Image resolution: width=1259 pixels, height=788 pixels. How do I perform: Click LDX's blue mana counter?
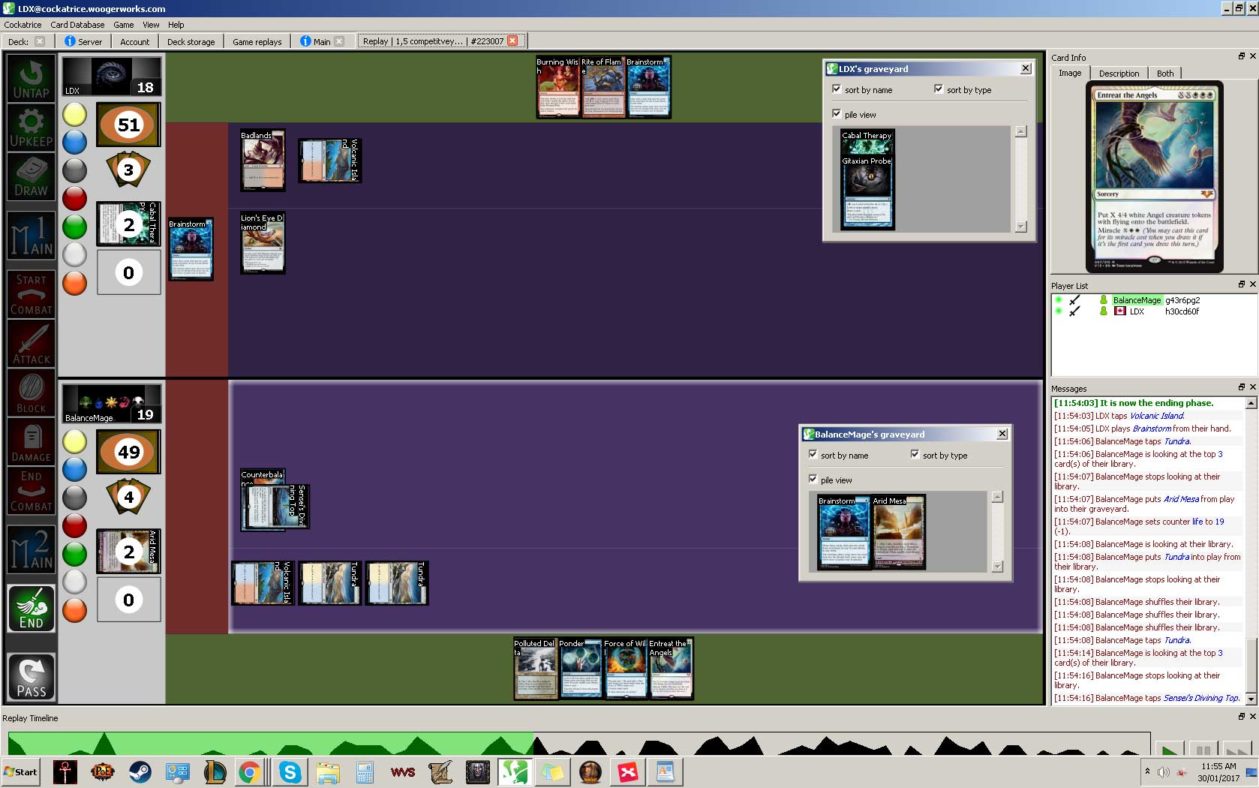click(75, 142)
